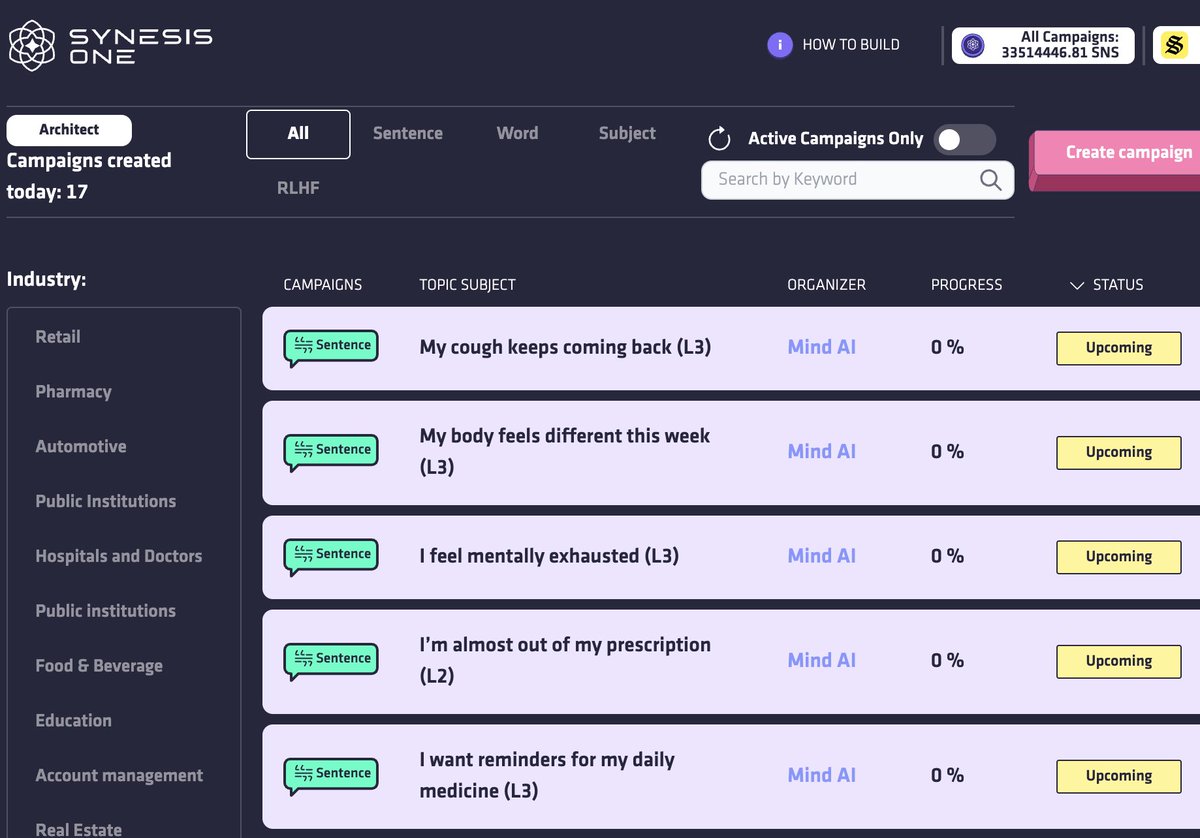Click Sentence badge for almost out of prescription
This screenshot has width=1200, height=838.
(331, 661)
